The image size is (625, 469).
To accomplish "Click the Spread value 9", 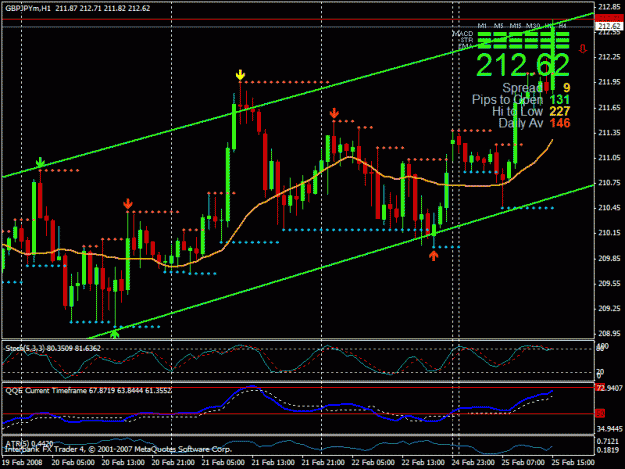I will pos(566,88).
